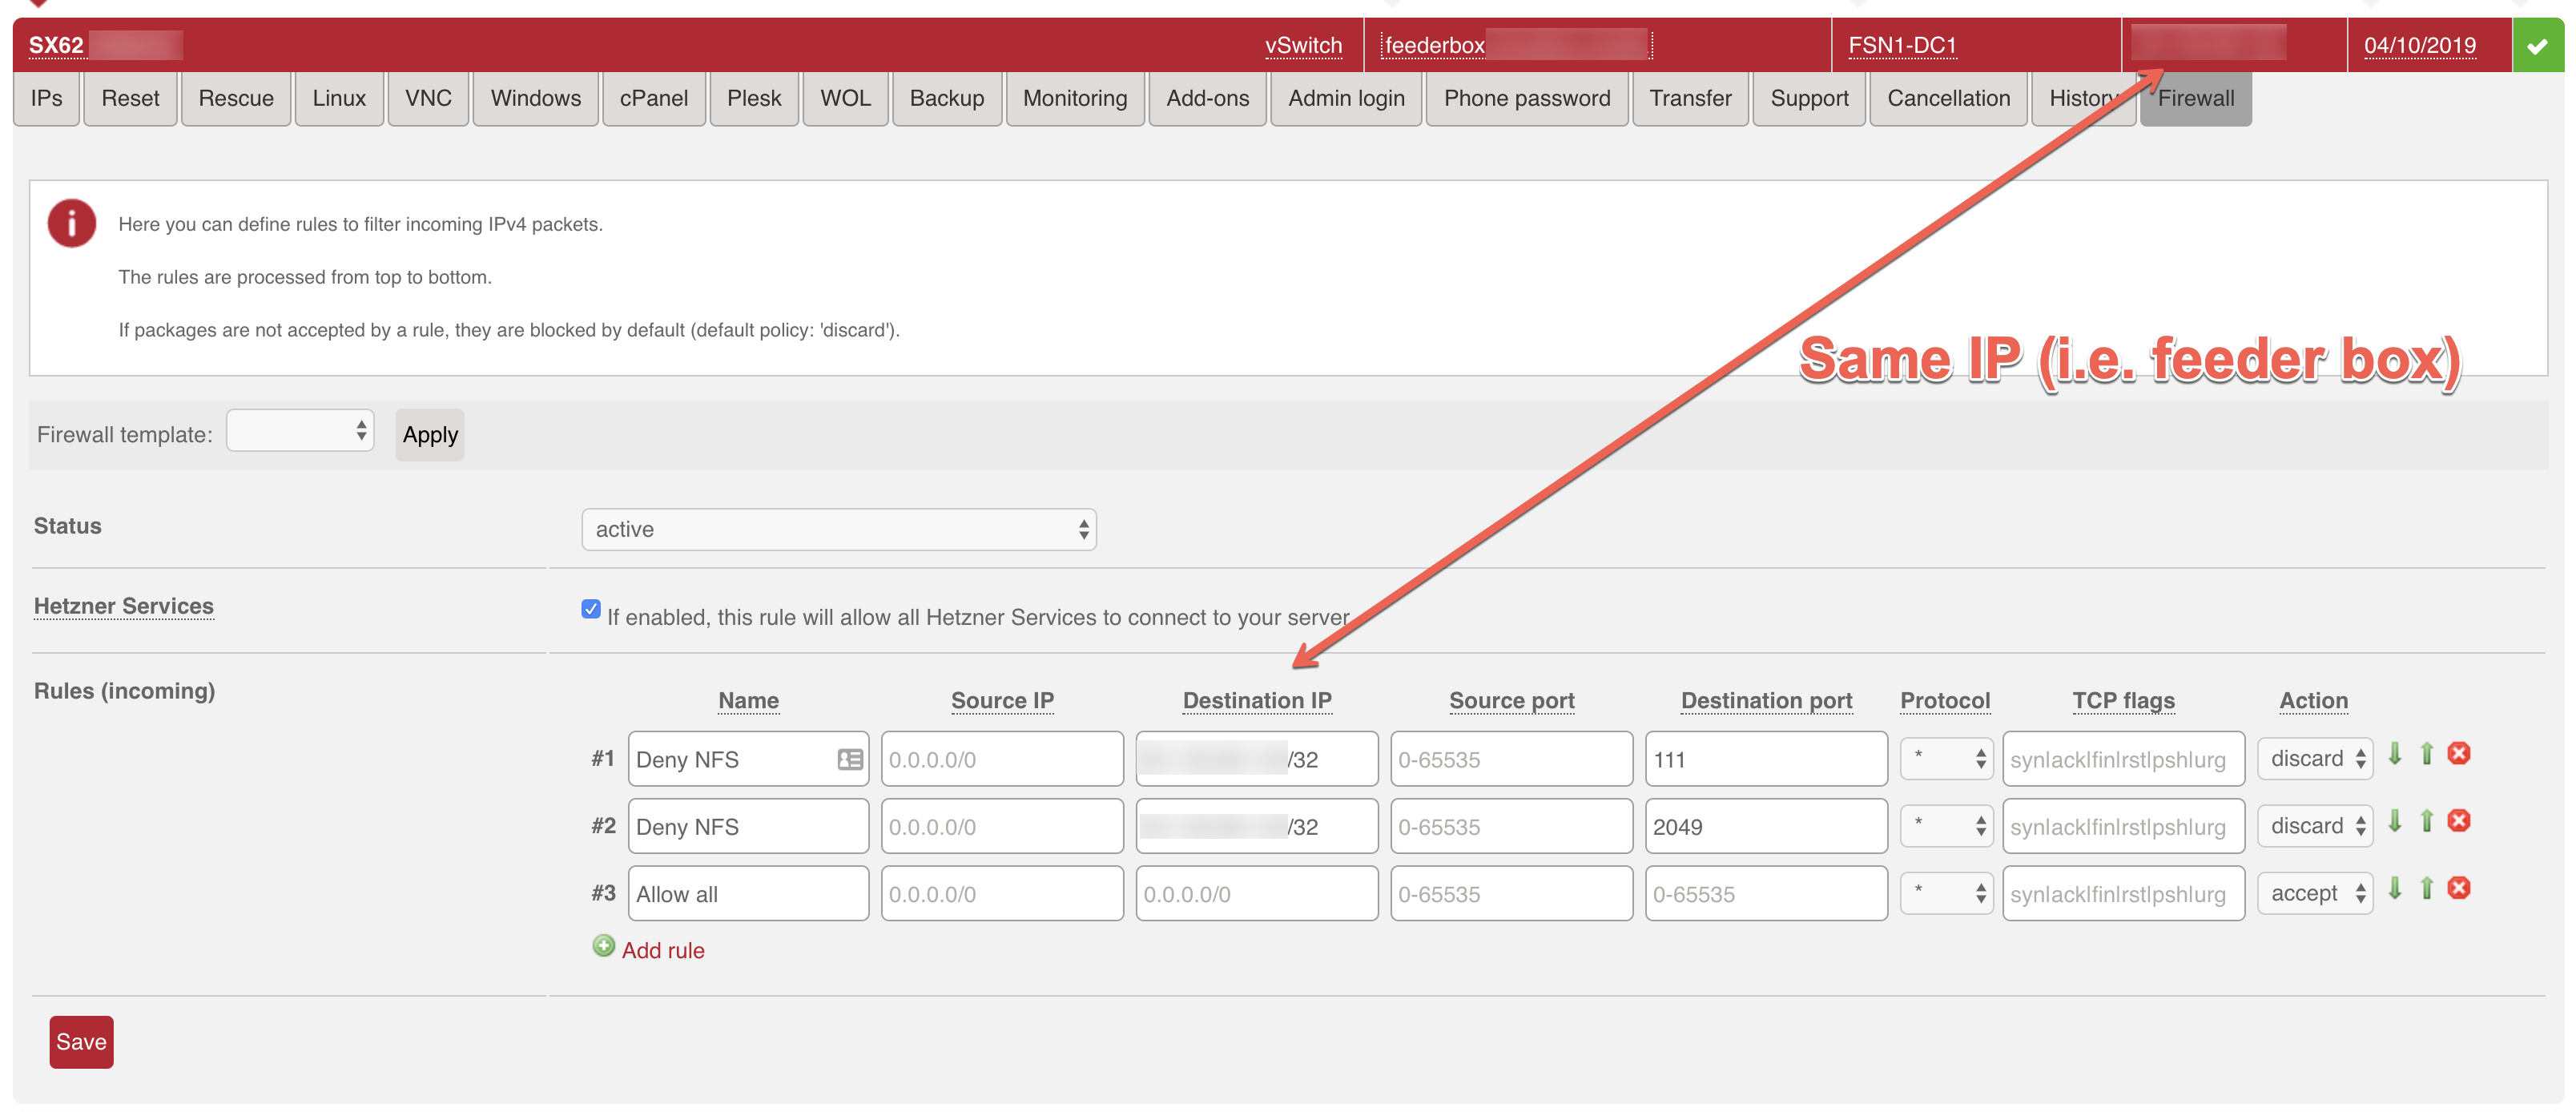The width and height of the screenshot is (2576, 1112).
Task: Change rule #1 action from discard
Action: pyautogui.click(x=2315, y=759)
